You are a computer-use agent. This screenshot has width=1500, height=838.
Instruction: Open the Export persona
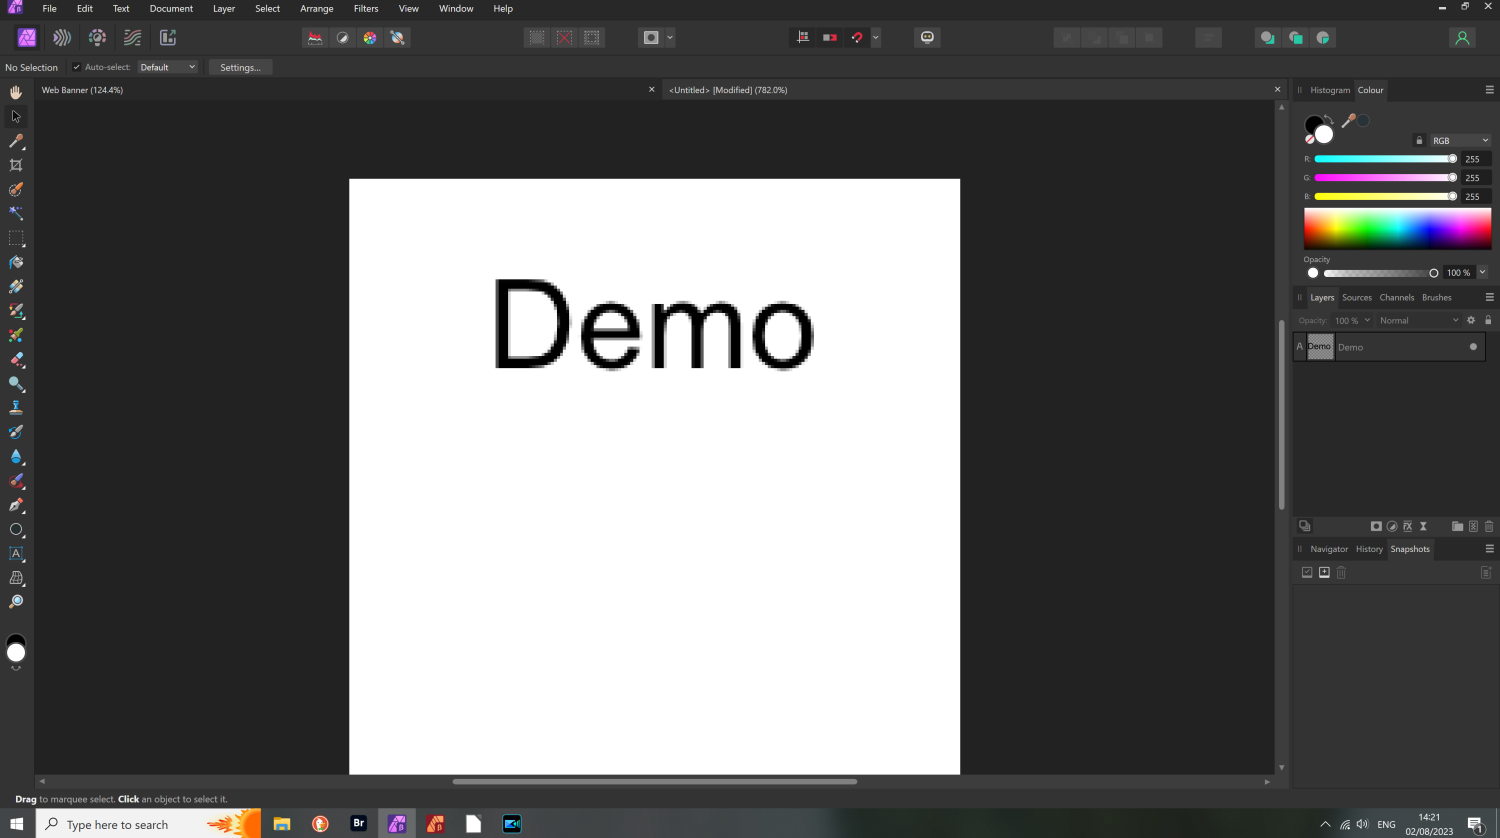[x=168, y=37]
